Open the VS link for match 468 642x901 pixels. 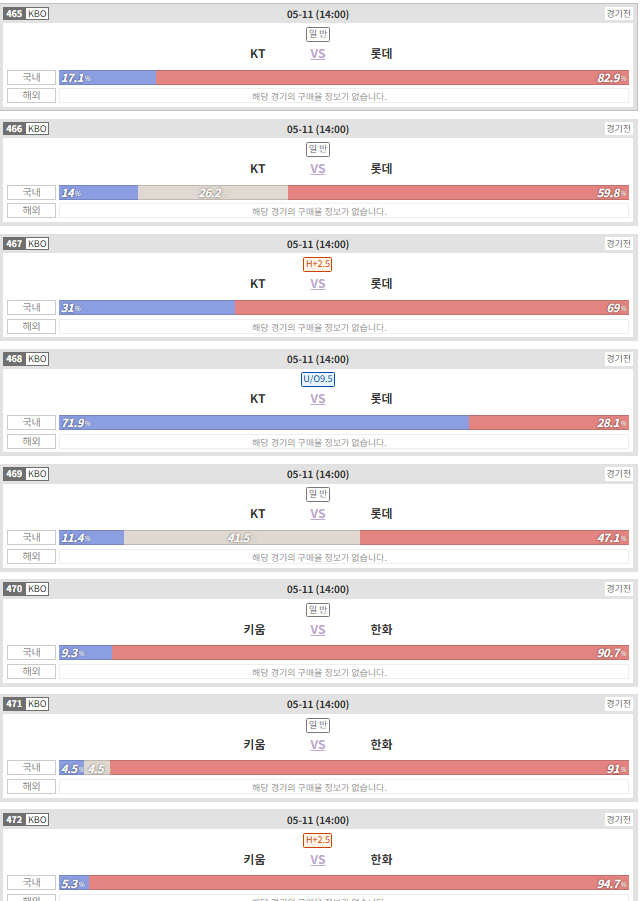pyautogui.click(x=318, y=399)
